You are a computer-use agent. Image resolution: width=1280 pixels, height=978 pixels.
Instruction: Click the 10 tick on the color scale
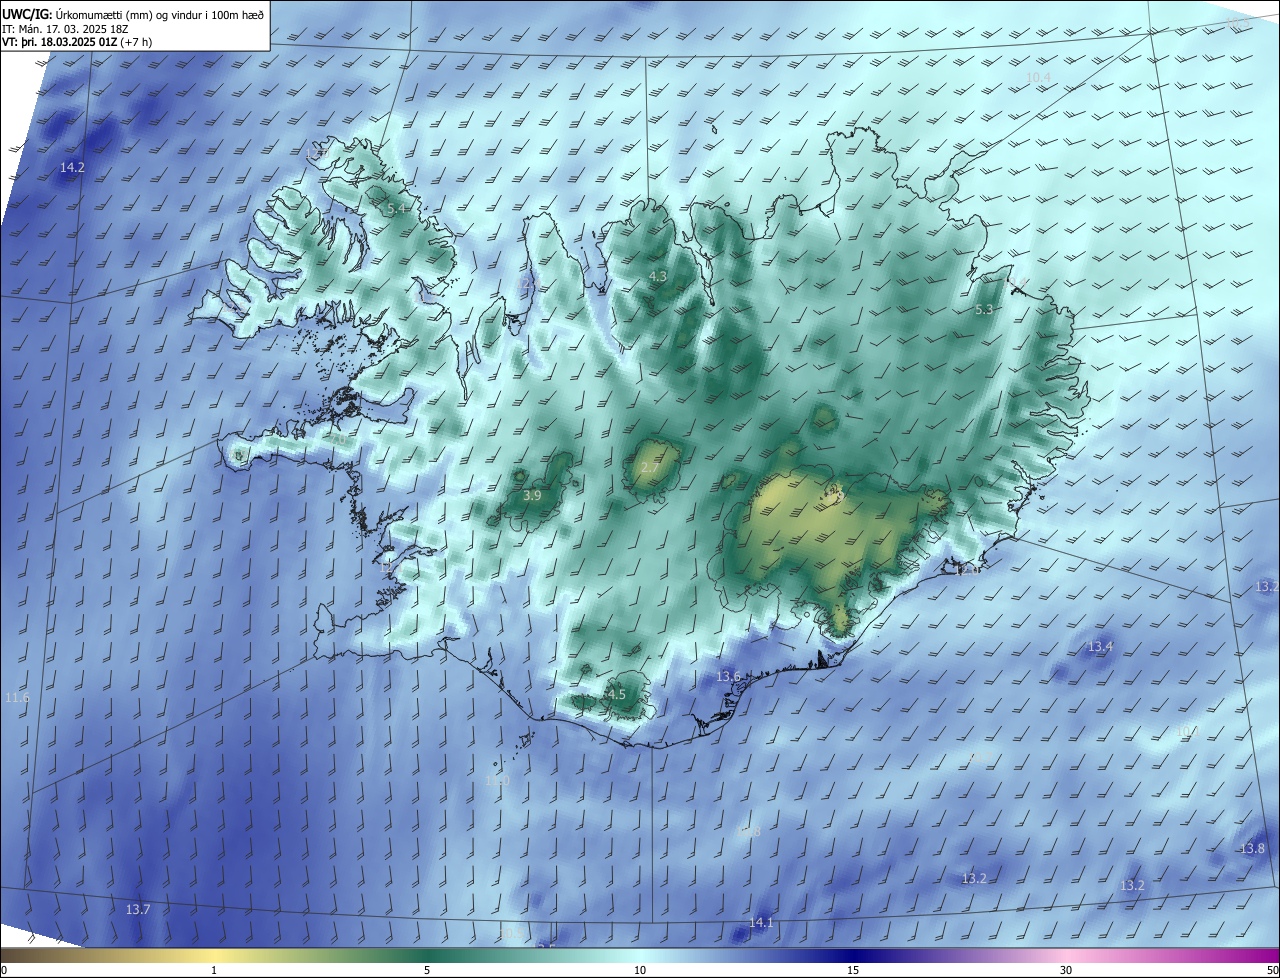coord(640,970)
